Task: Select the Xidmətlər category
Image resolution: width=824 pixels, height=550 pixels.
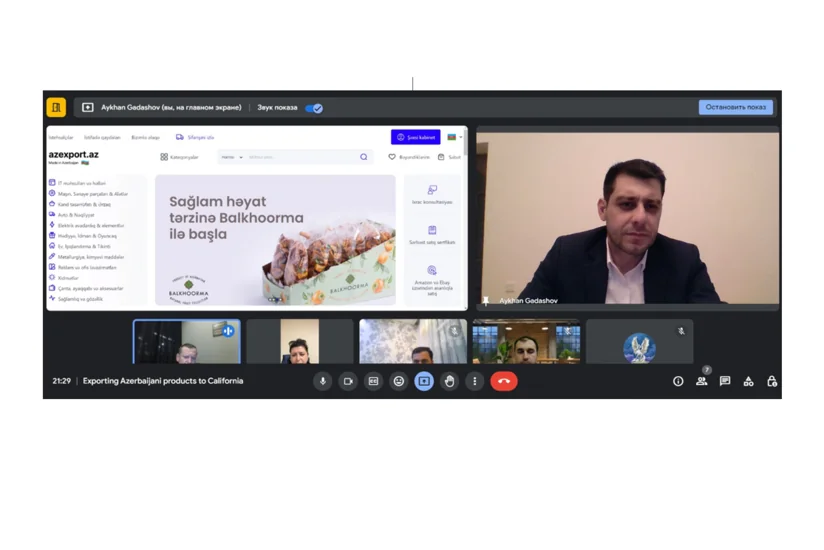Action: [64, 278]
